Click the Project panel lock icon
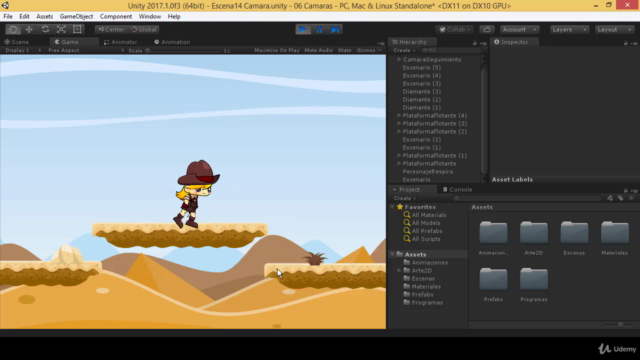Image resolution: width=640 pixels, height=360 pixels. tap(625, 190)
